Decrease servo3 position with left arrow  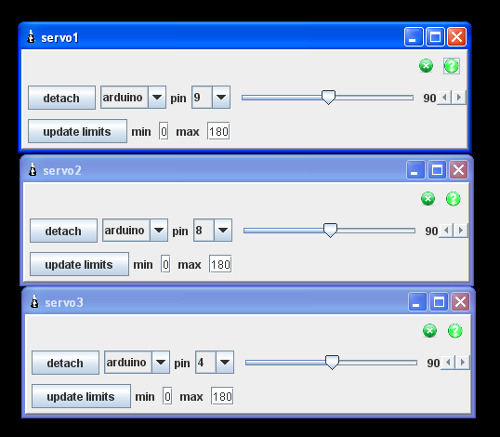[x=448, y=362]
